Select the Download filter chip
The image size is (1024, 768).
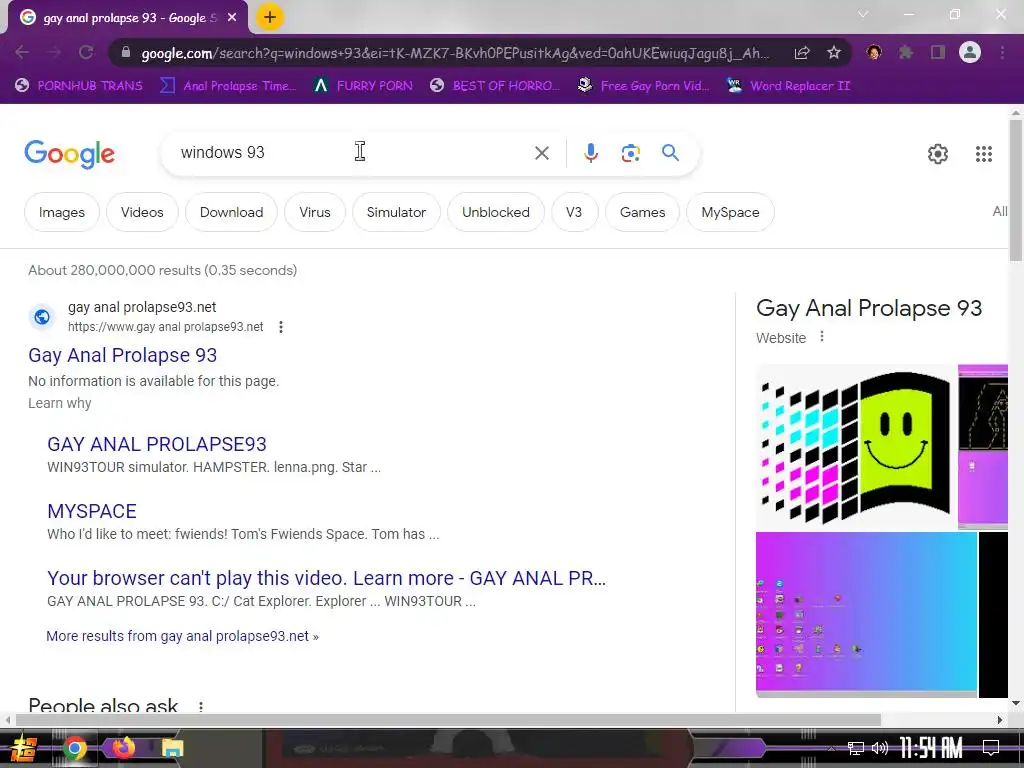[x=231, y=212]
